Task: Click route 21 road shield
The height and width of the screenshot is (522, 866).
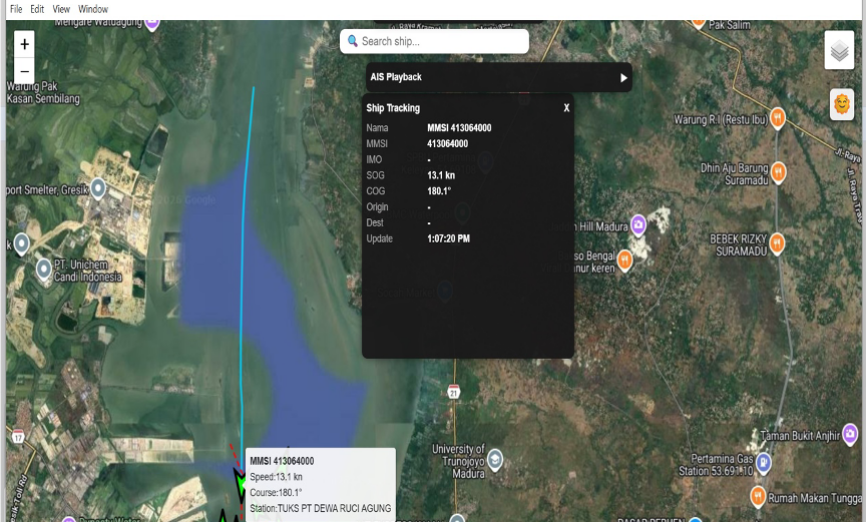Action: pos(453,392)
